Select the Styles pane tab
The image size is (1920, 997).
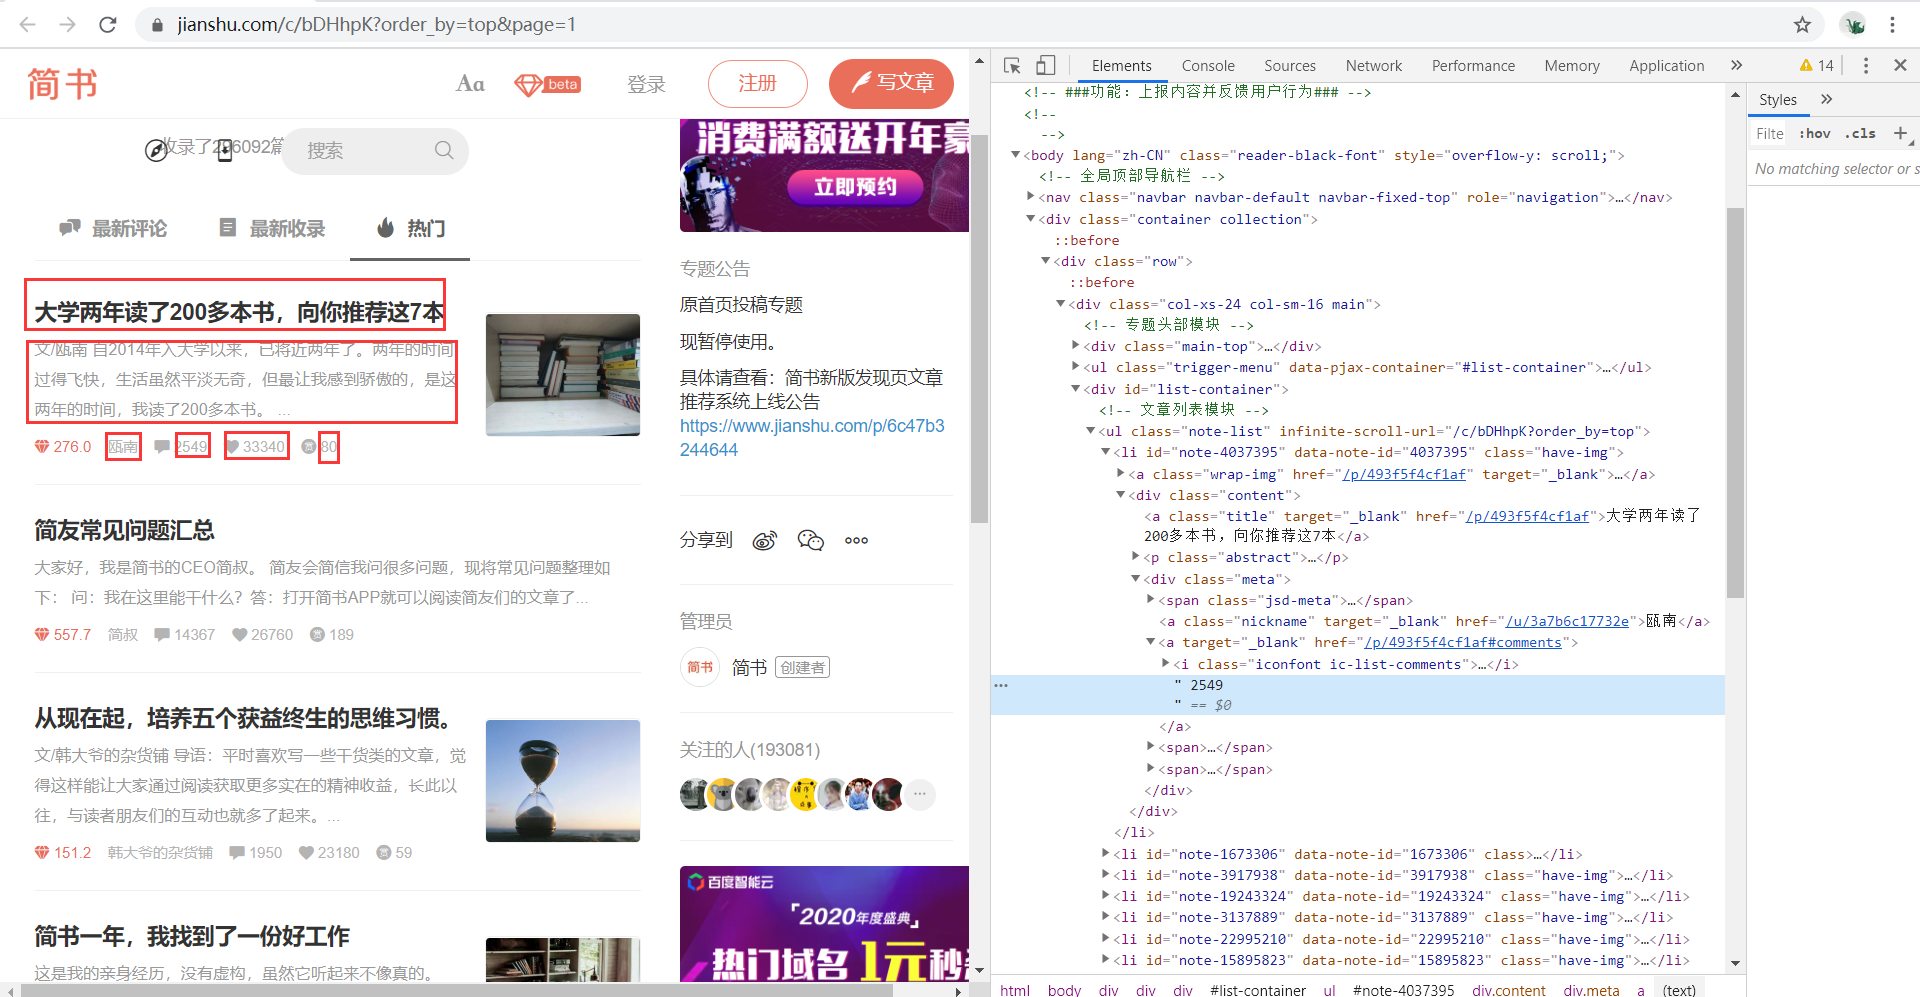click(1778, 99)
